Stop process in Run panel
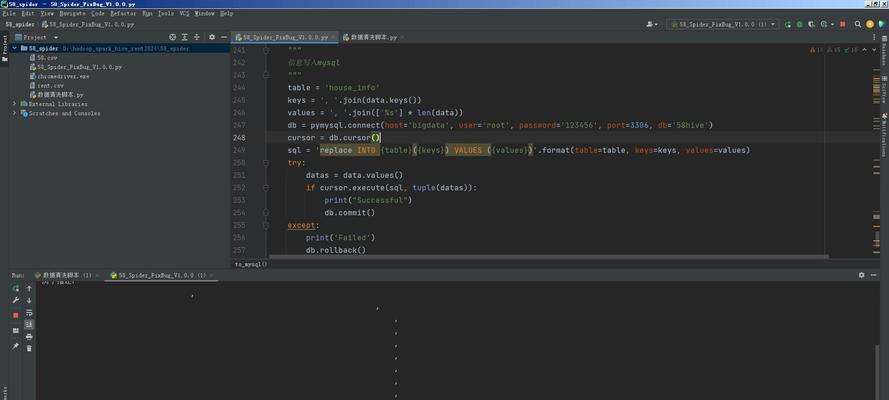Viewport: 889px width, 400px height. click(16, 315)
